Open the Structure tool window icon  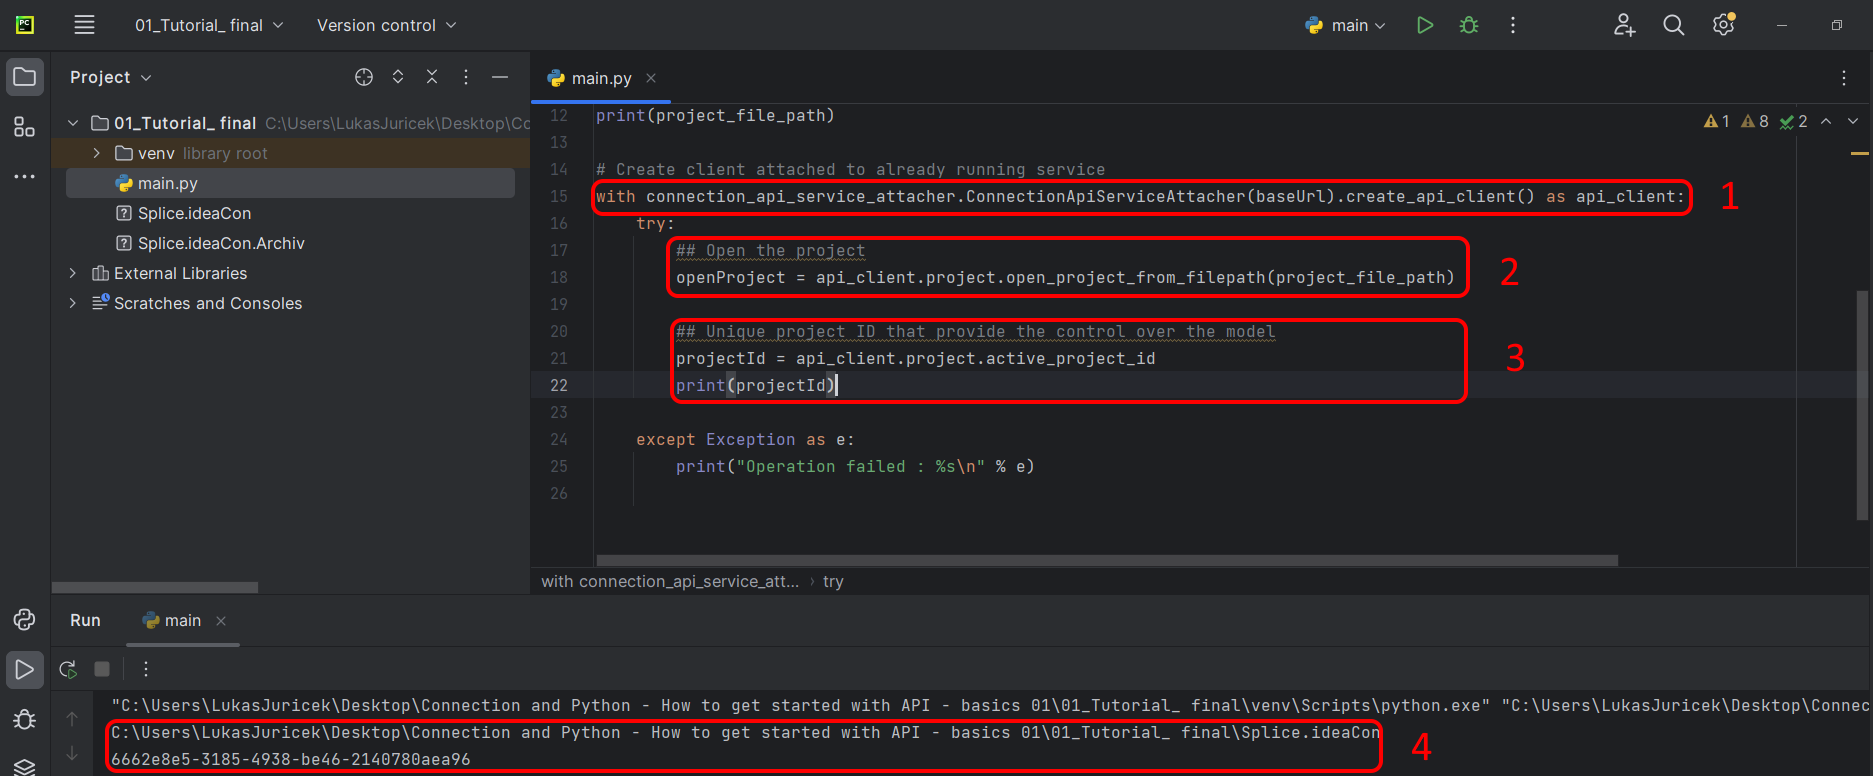click(x=24, y=127)
